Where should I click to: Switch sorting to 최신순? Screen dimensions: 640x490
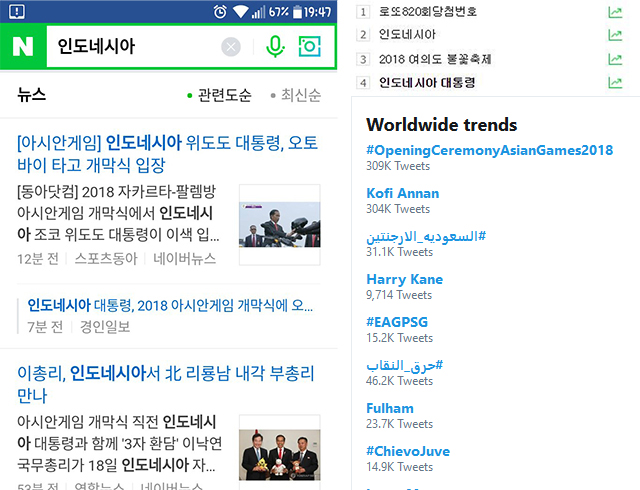300,96
